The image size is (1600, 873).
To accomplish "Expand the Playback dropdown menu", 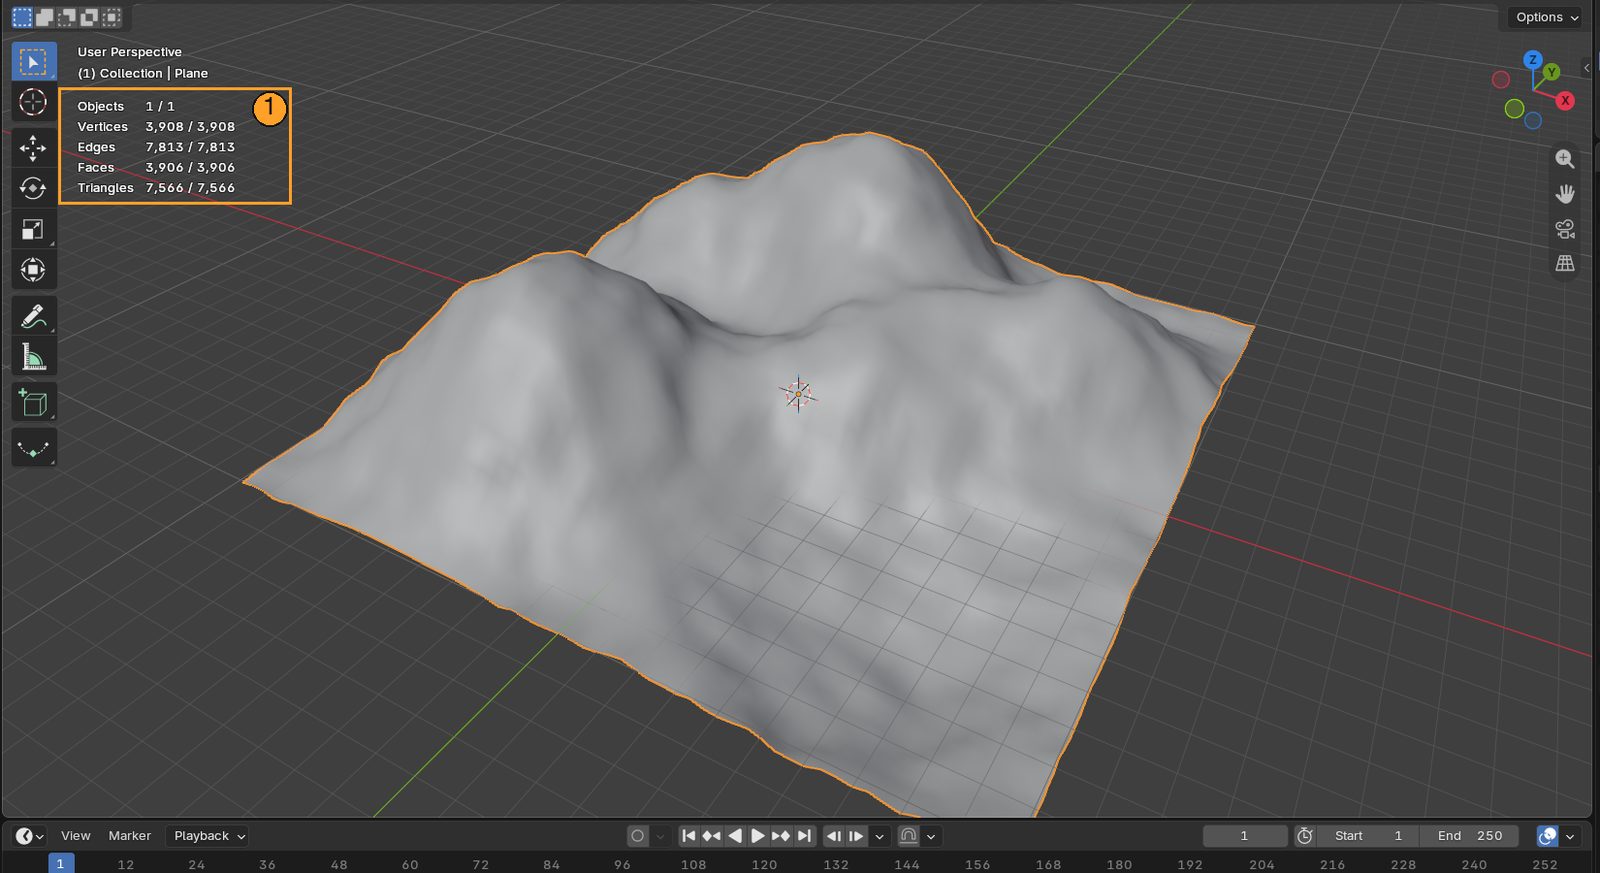I will coord(209,836).
